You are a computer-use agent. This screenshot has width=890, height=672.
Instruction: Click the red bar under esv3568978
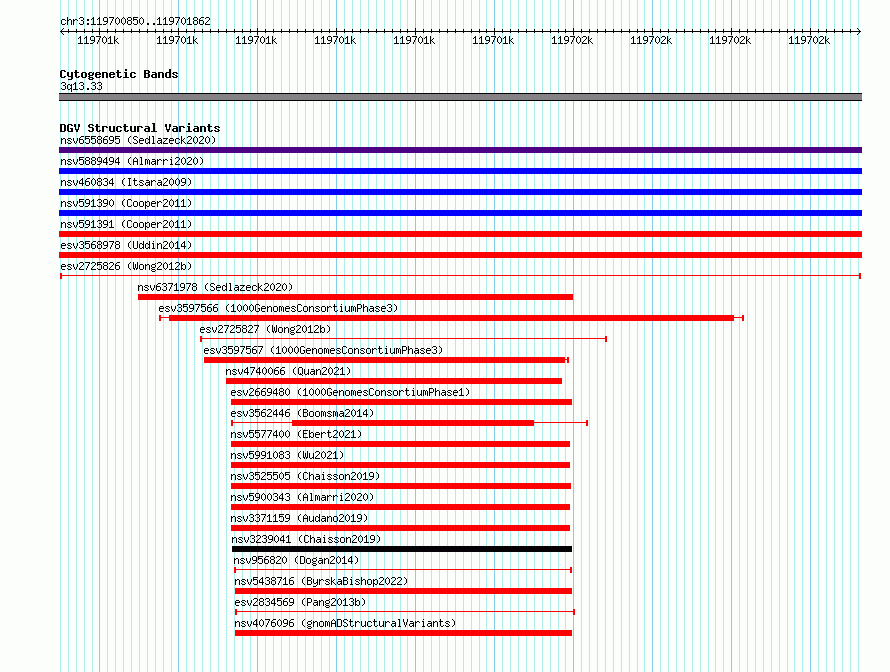tap(460, 255)
